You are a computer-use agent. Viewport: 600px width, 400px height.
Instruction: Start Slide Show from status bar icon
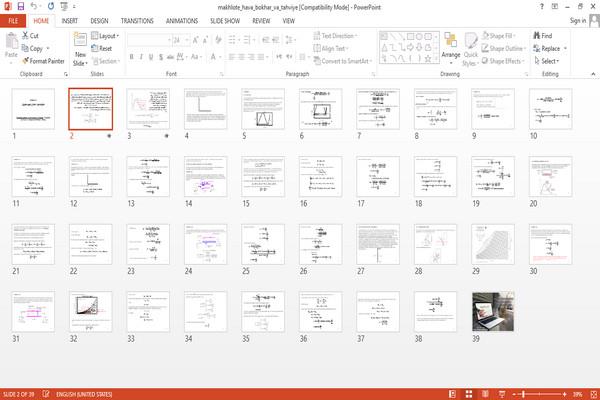coord(502,394)
